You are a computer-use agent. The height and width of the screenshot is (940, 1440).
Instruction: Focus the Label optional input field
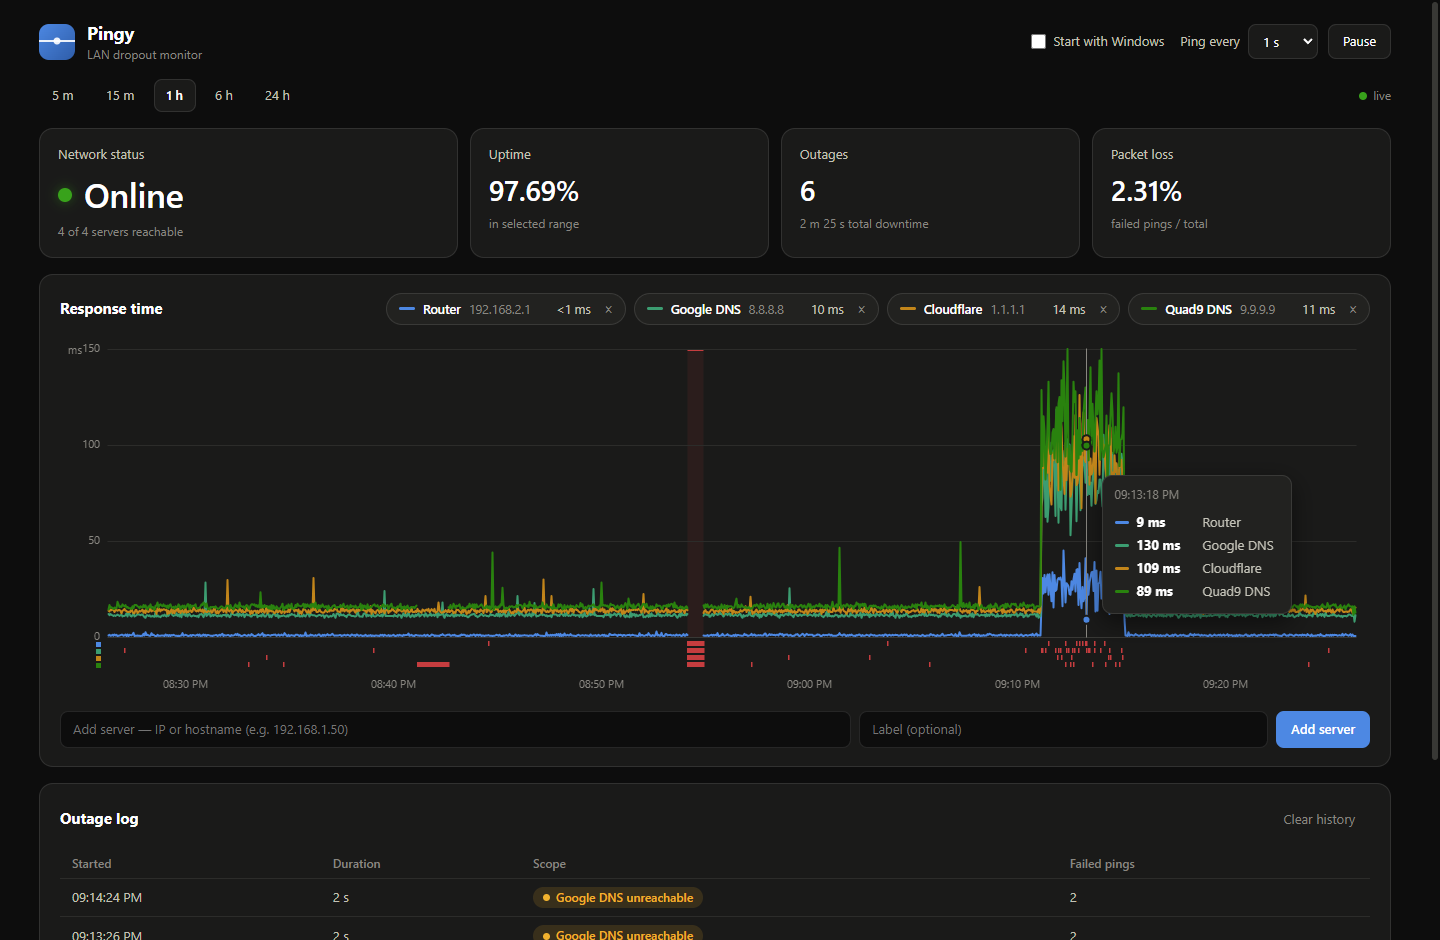[1063, 730]
